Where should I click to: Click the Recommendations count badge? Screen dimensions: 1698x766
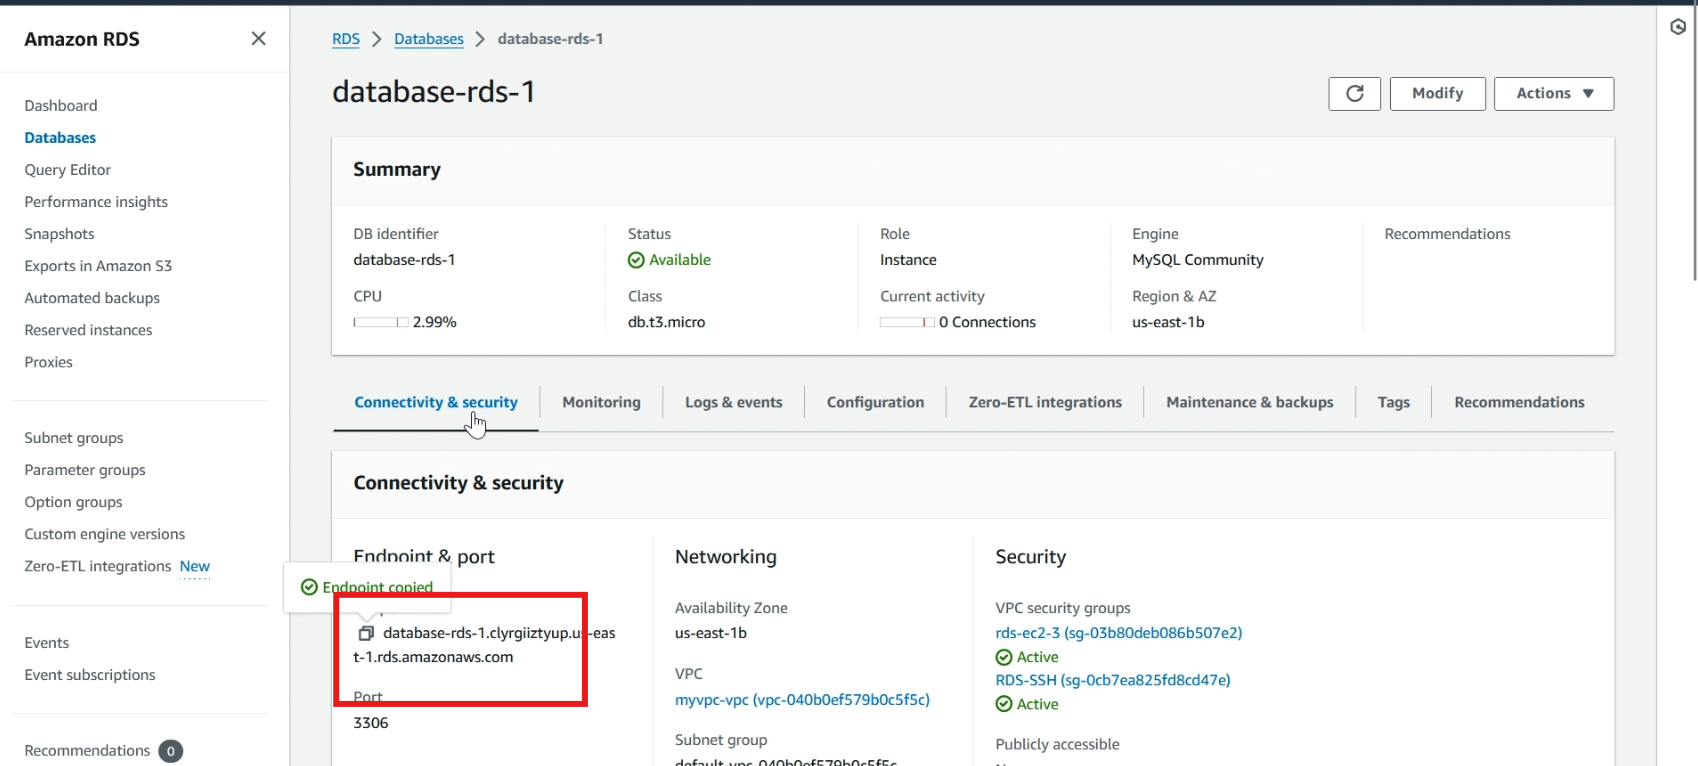pyautogui.click(x=171, y=751)
